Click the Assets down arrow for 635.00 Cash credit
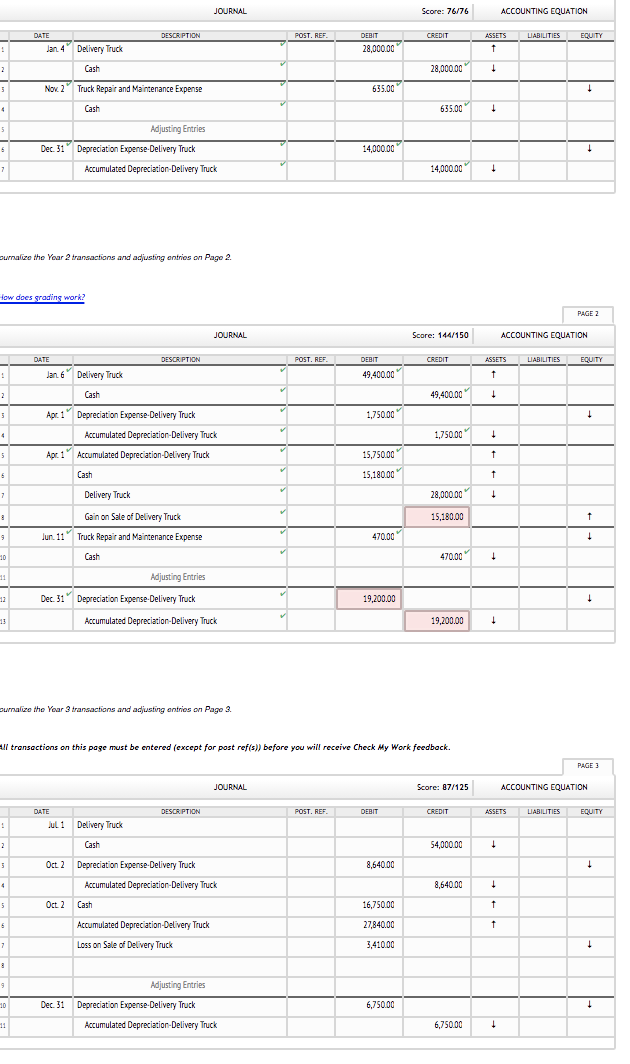 click(494, 109)
